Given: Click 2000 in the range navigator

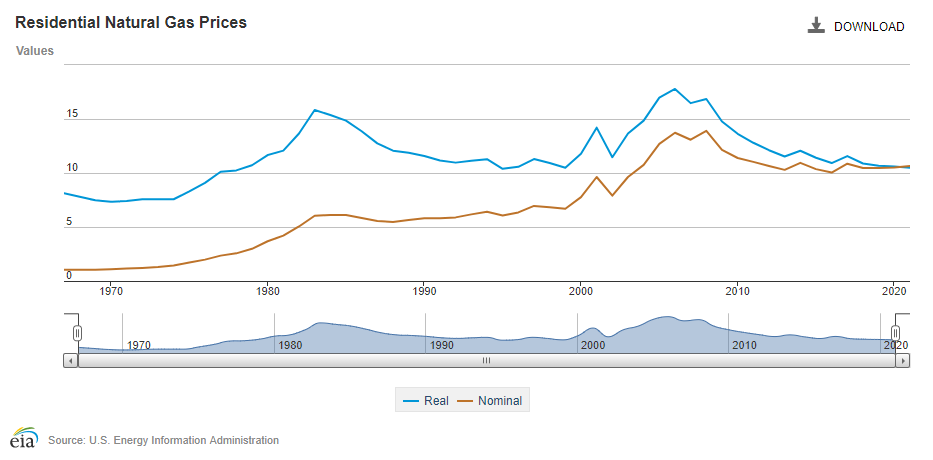Looking at the screenshot, I should click(x=593, y=345).
